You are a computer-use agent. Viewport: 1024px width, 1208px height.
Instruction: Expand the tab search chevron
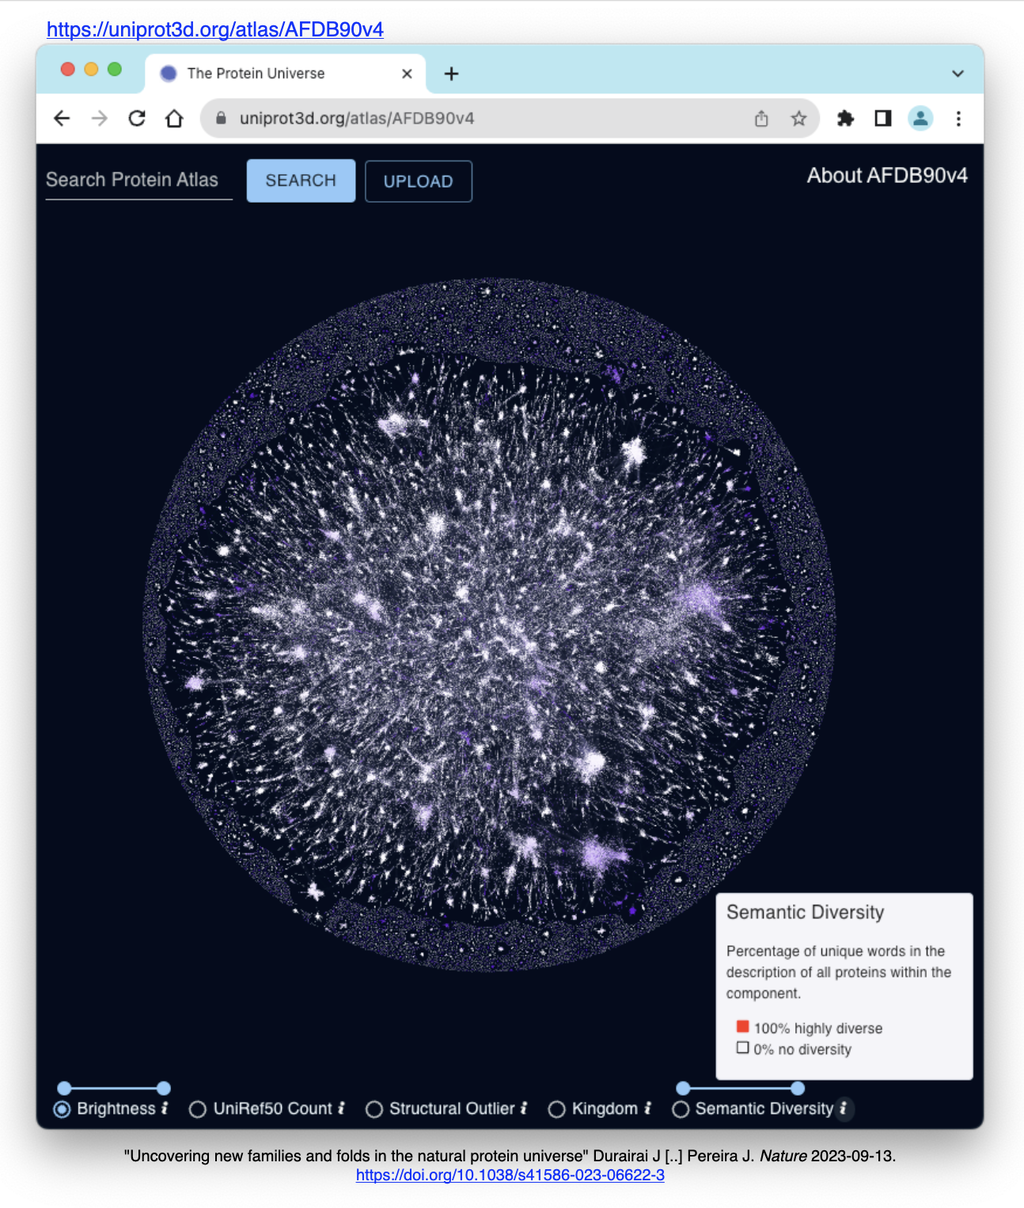(x=957, y=73)
